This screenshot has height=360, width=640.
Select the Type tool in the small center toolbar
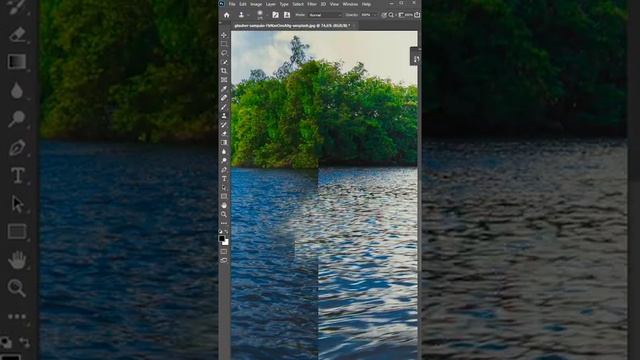click(224, 178)
